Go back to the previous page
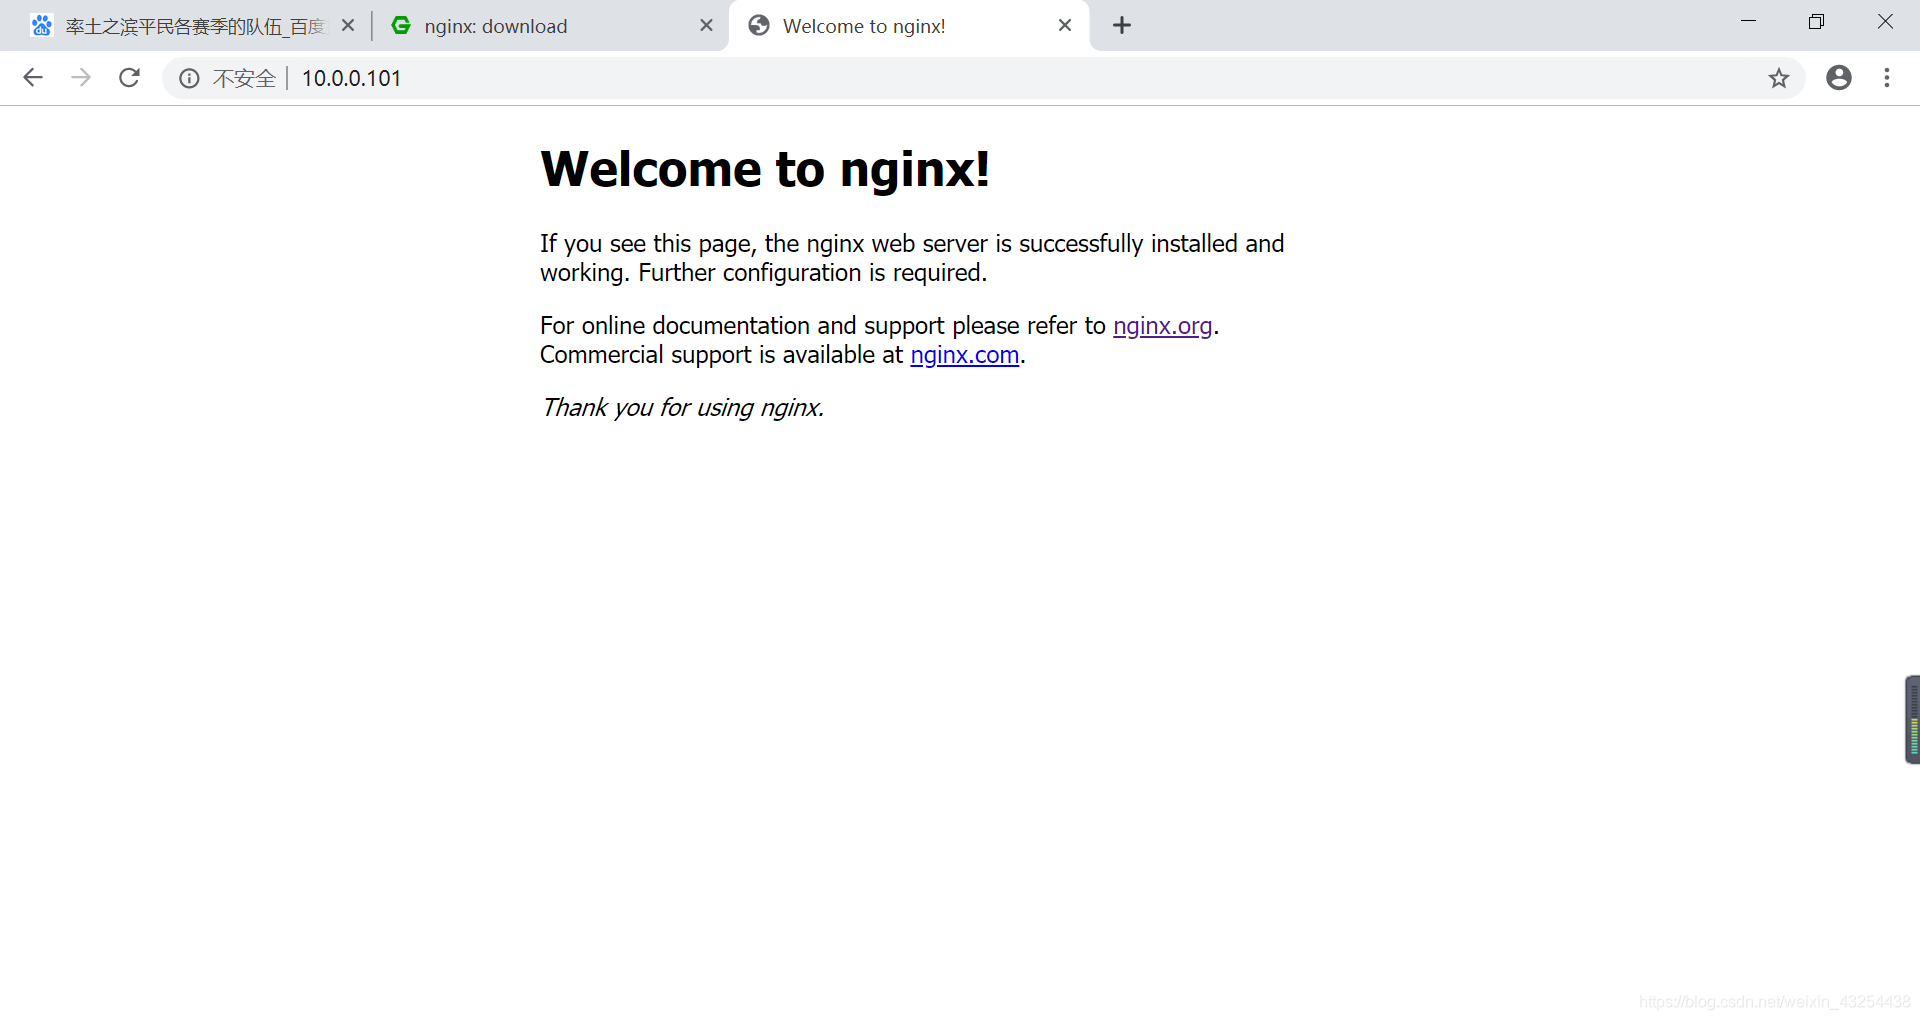 pos(33,78)
